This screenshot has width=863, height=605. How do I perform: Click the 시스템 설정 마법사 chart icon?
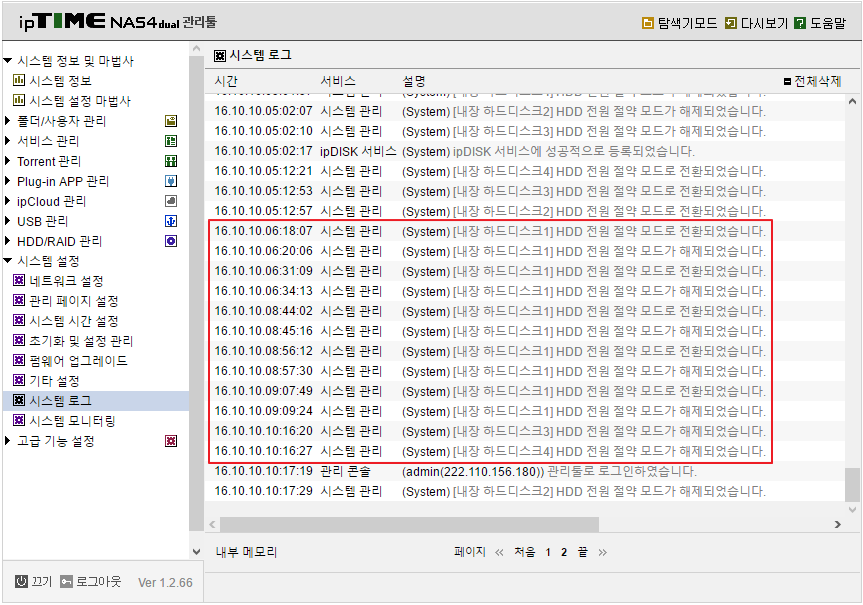[19, 100]
